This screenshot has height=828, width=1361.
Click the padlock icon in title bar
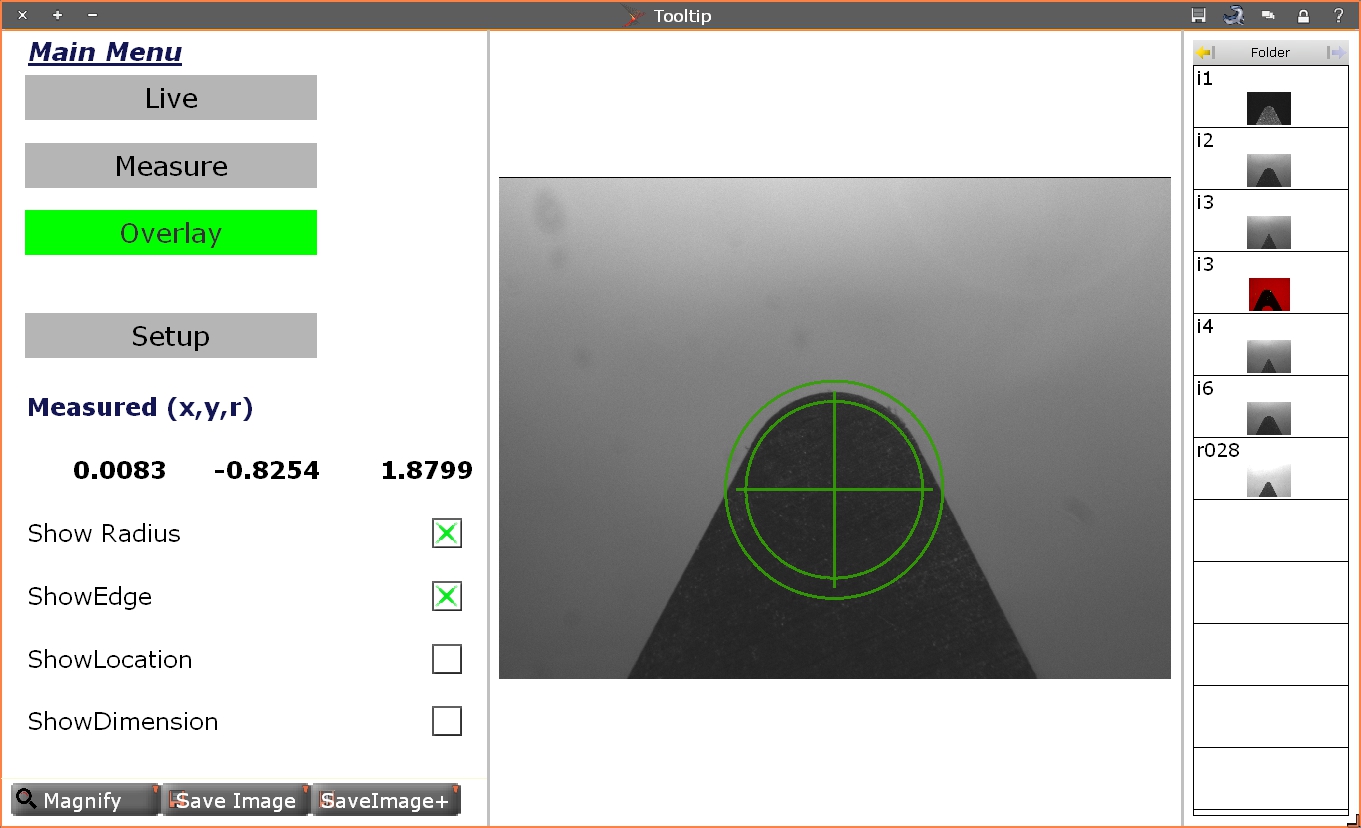1303,15
